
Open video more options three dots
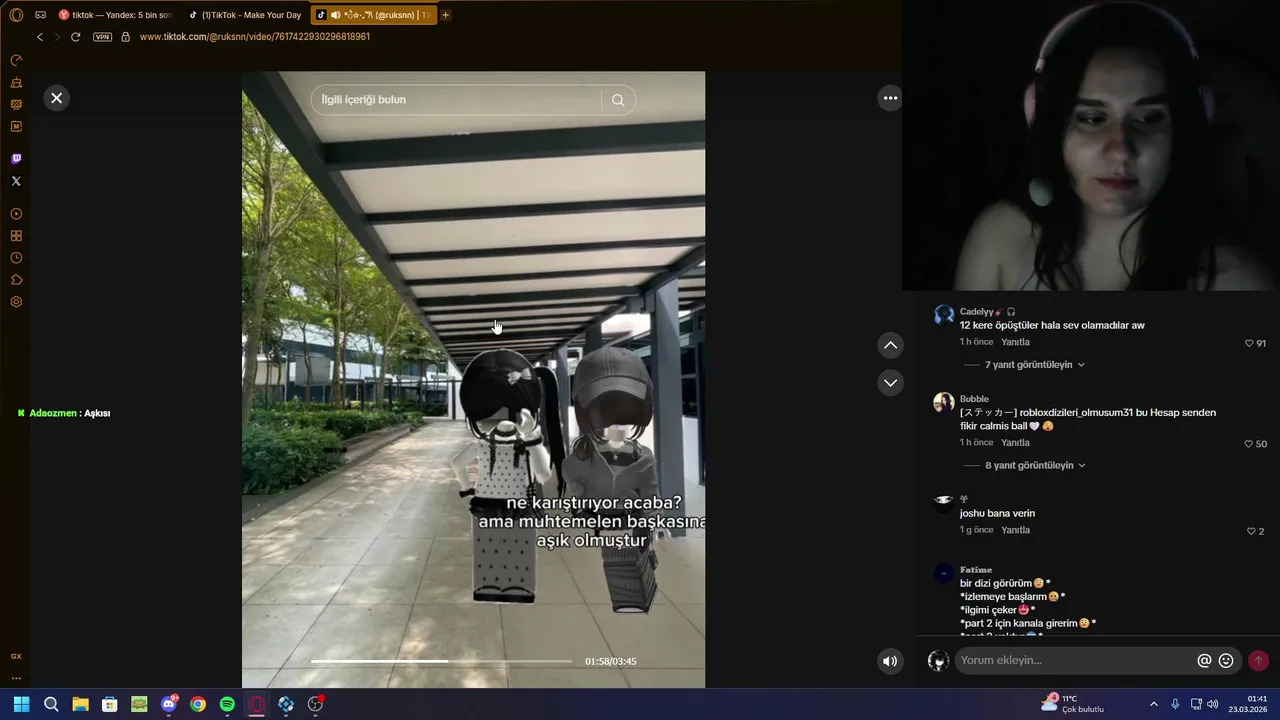pyautogui.click(x=890, y=98)
